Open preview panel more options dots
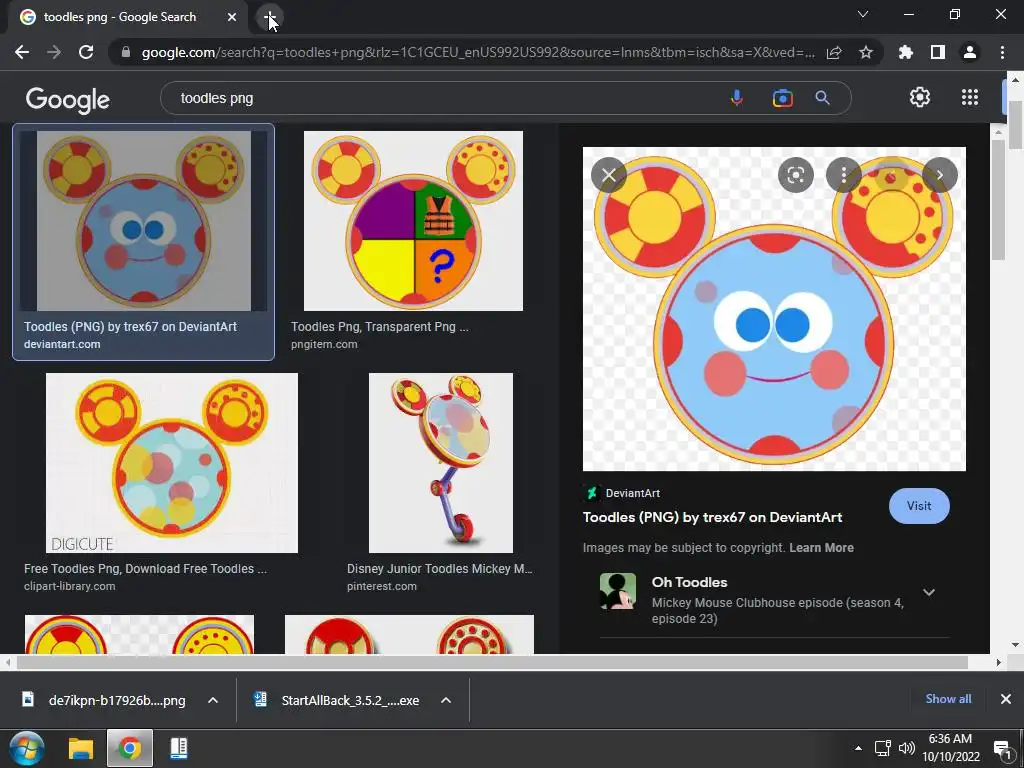Image resolution: width=1024 pixels, height=768 pixels. [844, 175]
